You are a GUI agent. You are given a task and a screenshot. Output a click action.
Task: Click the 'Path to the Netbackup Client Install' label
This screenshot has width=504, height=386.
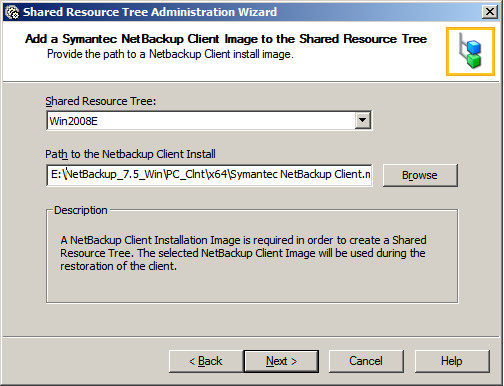pyautogui.click(x=130, y=154)
